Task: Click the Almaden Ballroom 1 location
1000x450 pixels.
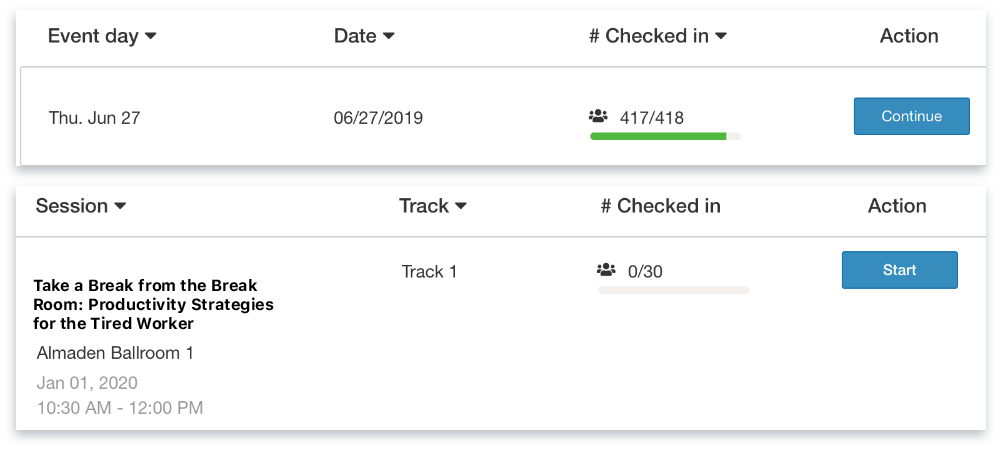Action: click(x=115, y=353)
